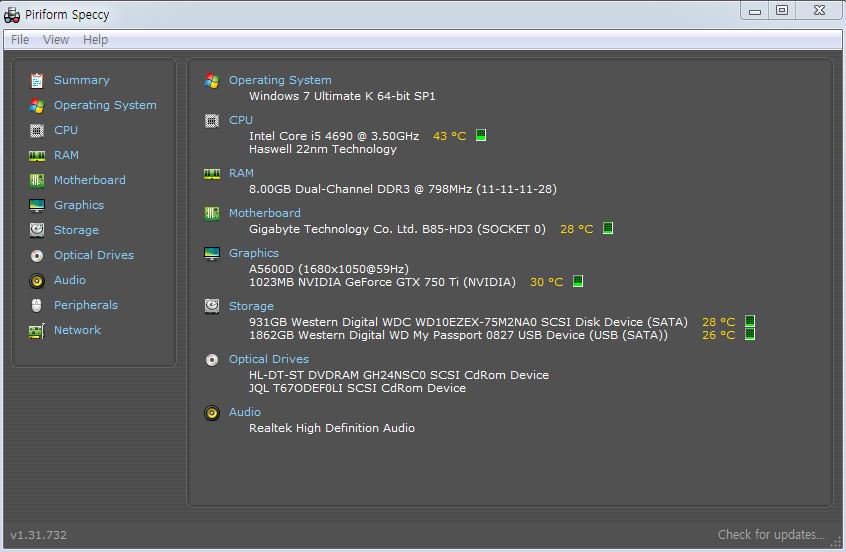Click the Motherboard icon in sidebar

tap(37, 180)
